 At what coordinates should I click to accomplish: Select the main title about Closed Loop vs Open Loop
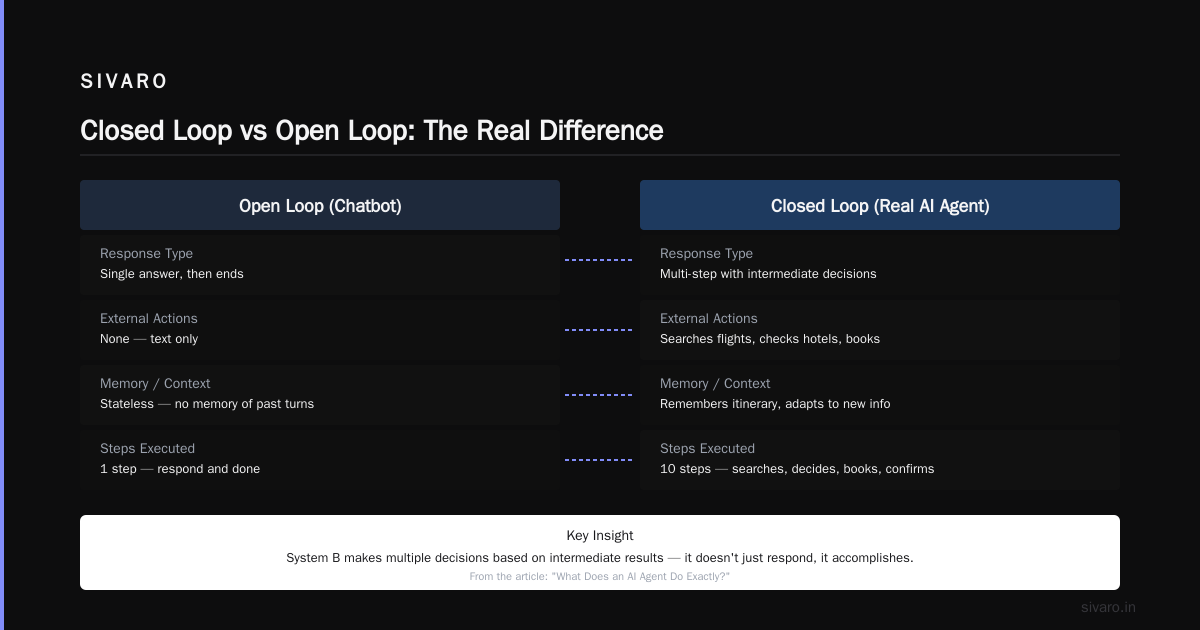pyautogui.click(x=372, y=131)
